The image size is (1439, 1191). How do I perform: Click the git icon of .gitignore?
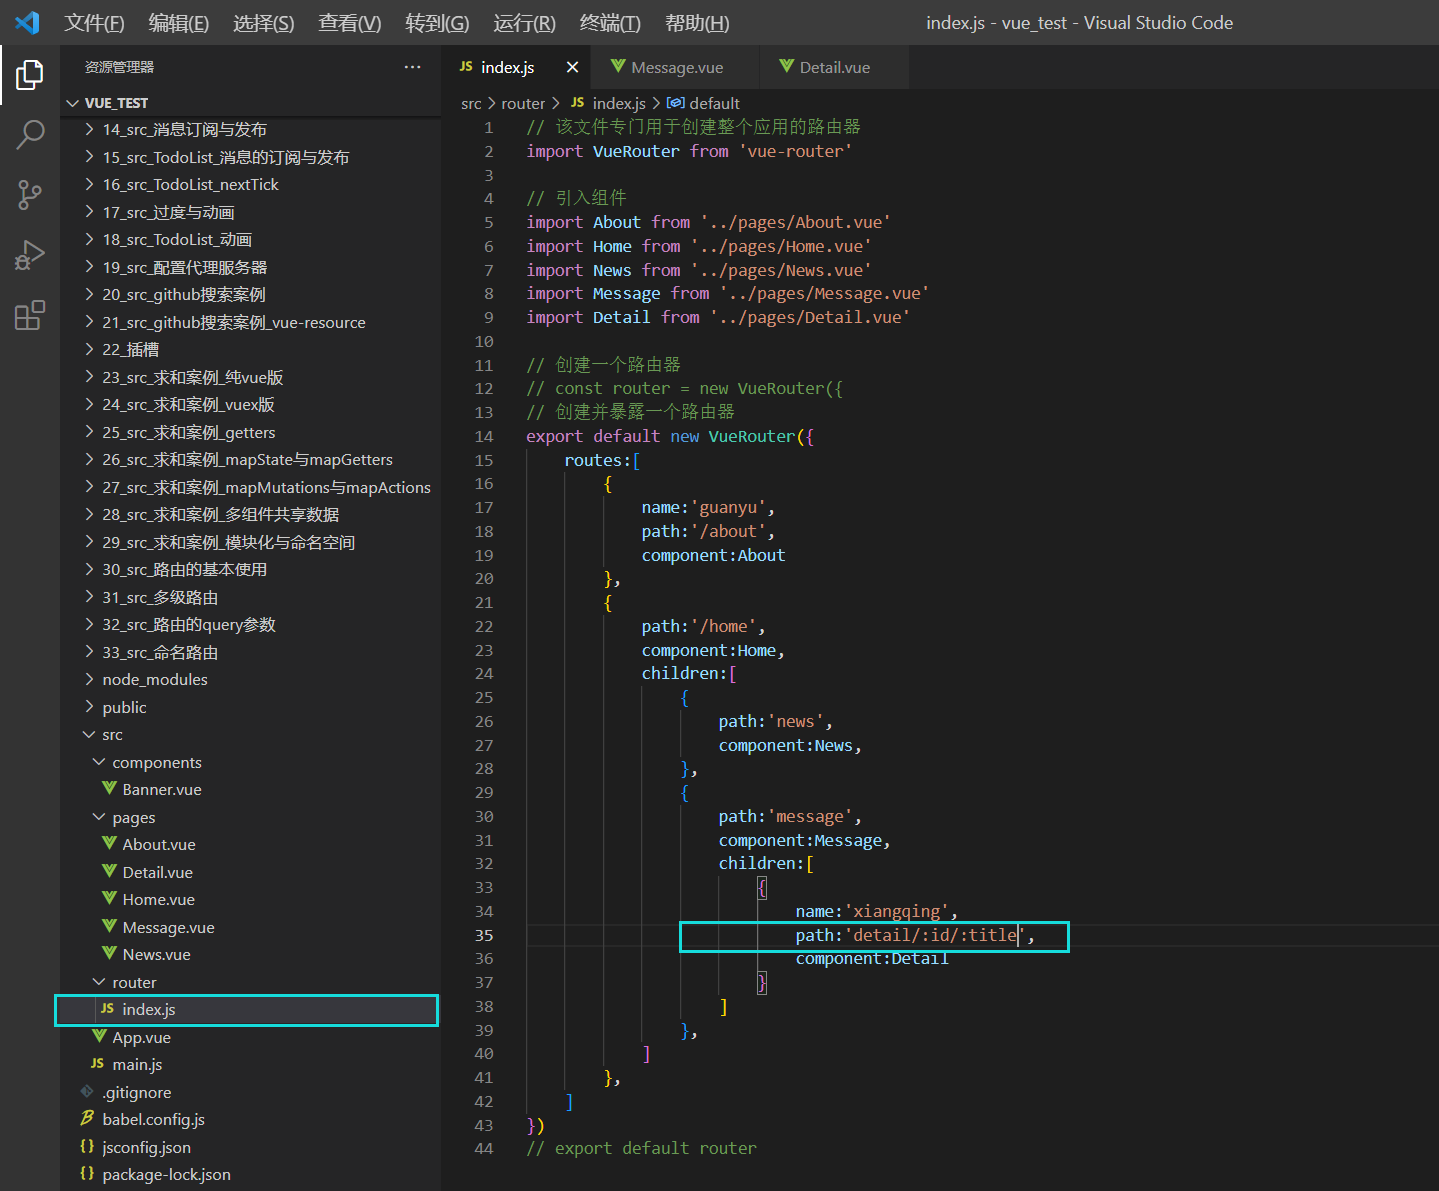point(87,1092)
